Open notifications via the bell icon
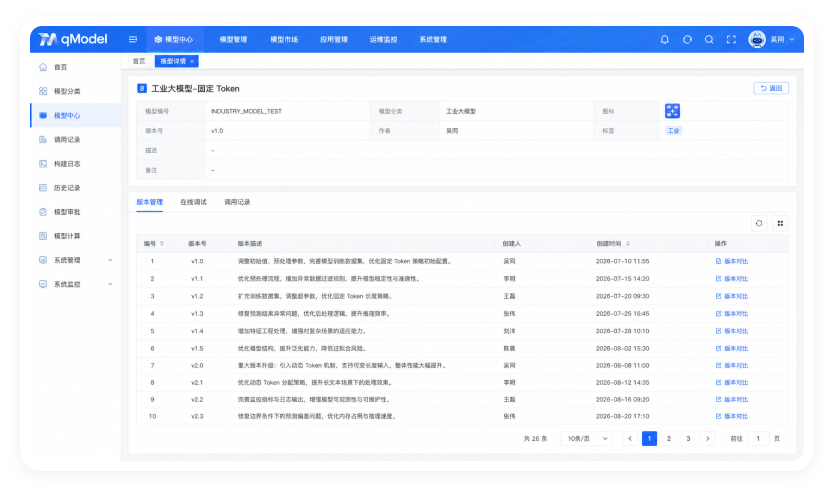 [664, 39]
